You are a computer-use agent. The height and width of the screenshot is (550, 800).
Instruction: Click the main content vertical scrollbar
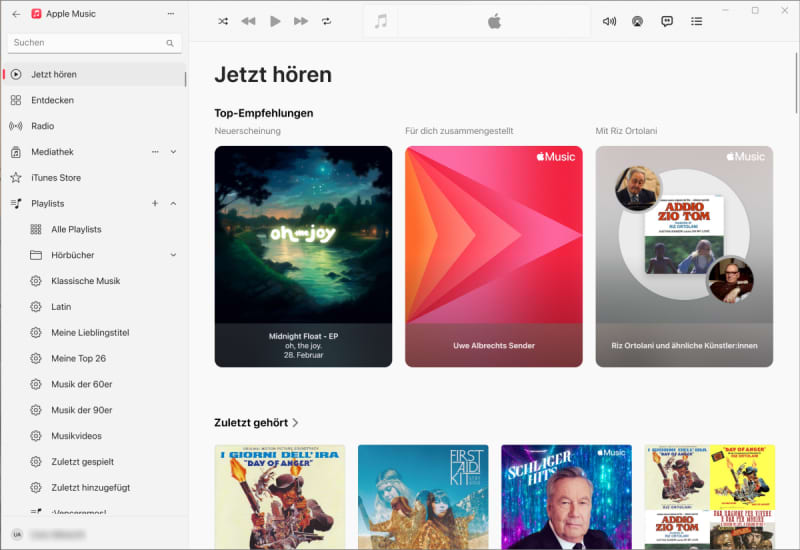click(796, 82)
